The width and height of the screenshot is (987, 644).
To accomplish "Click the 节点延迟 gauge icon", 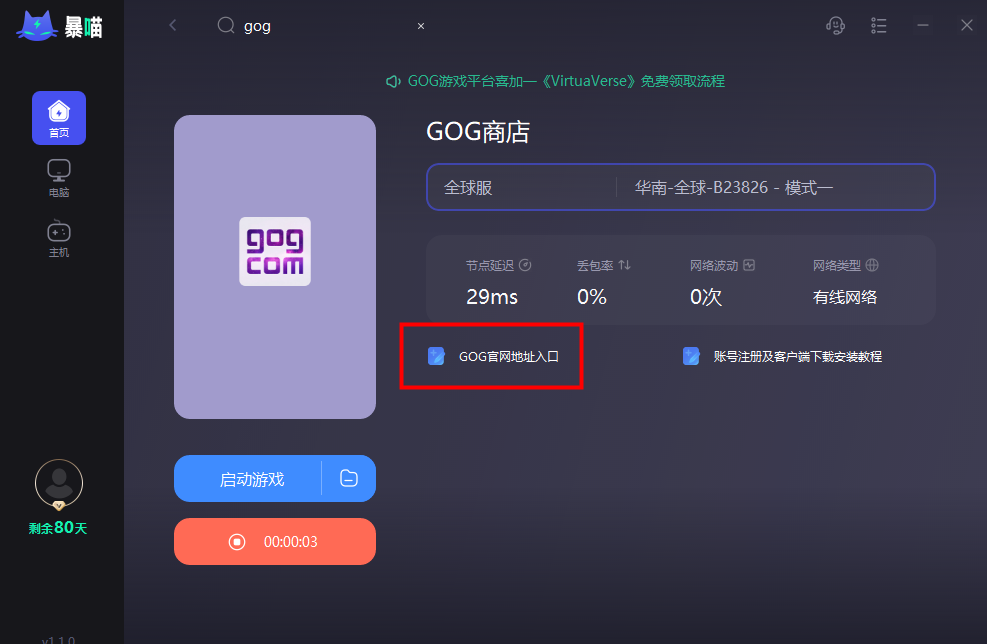I will (x=525, y=265).
